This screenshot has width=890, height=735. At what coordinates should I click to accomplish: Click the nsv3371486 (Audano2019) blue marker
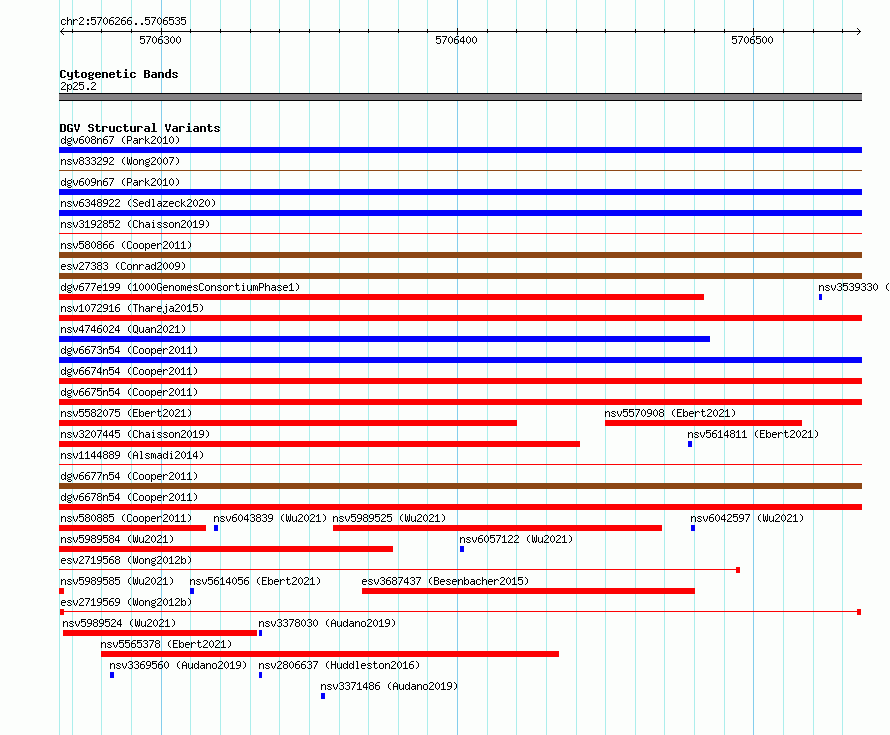323,696
